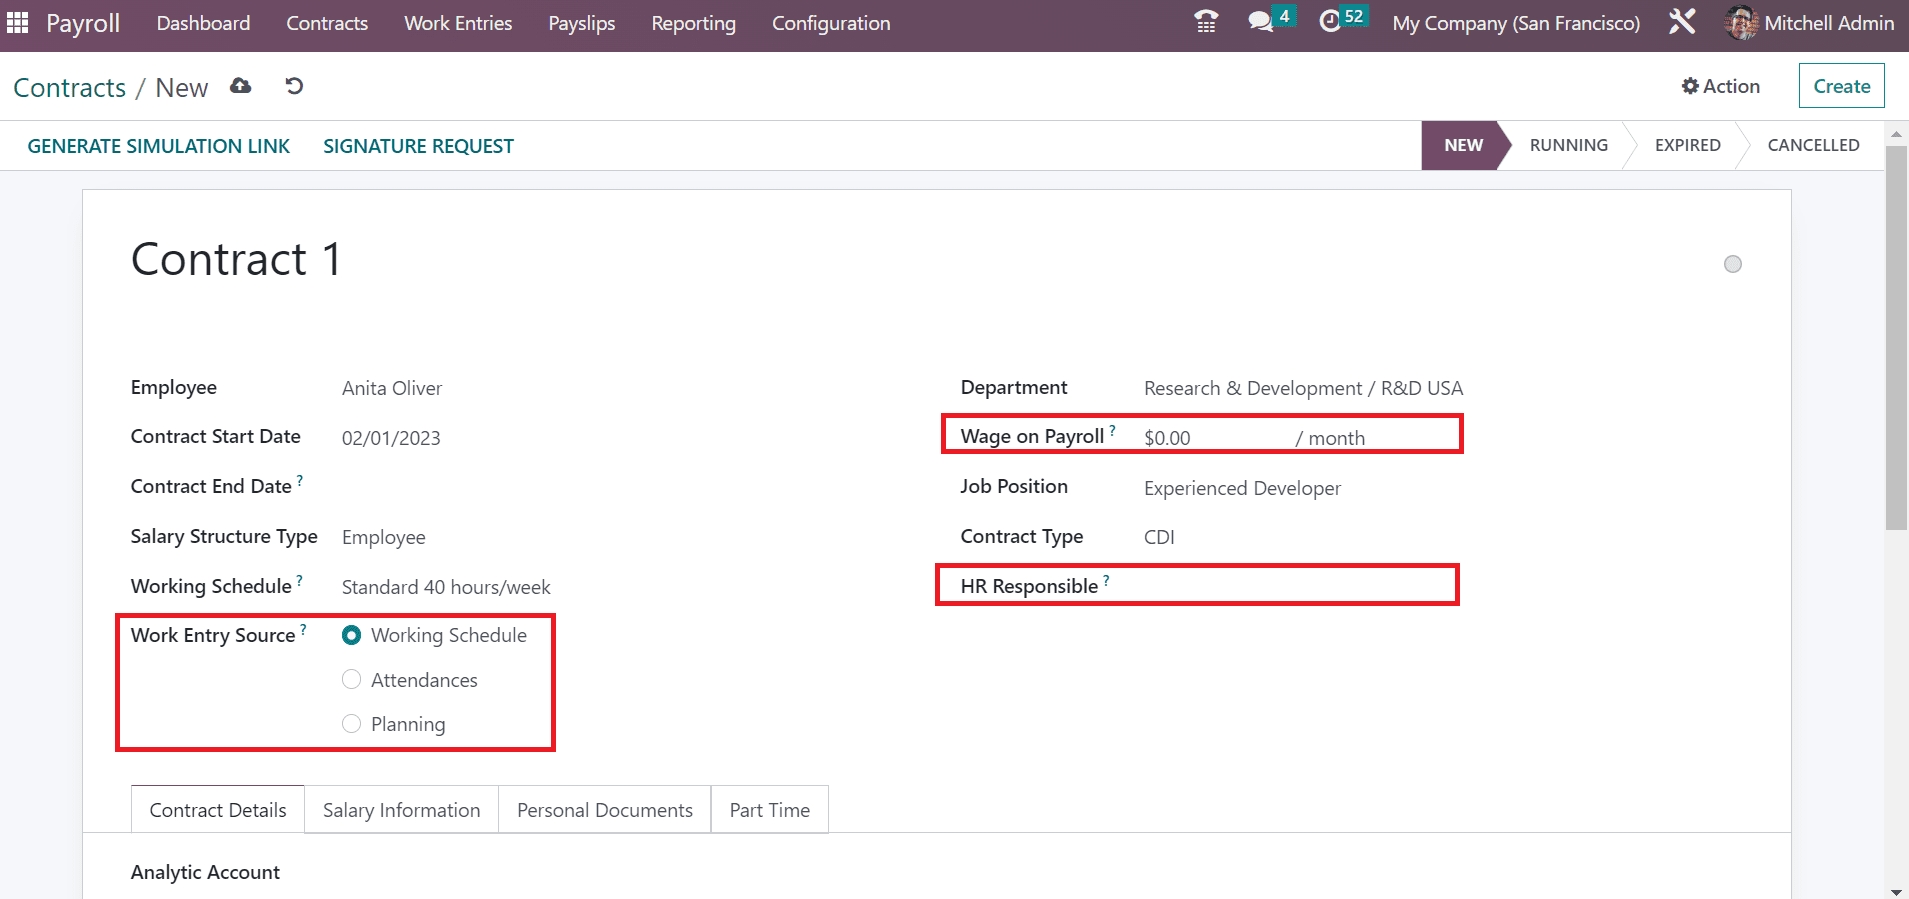Switch to the Salary Information tab

pos(401,810)
